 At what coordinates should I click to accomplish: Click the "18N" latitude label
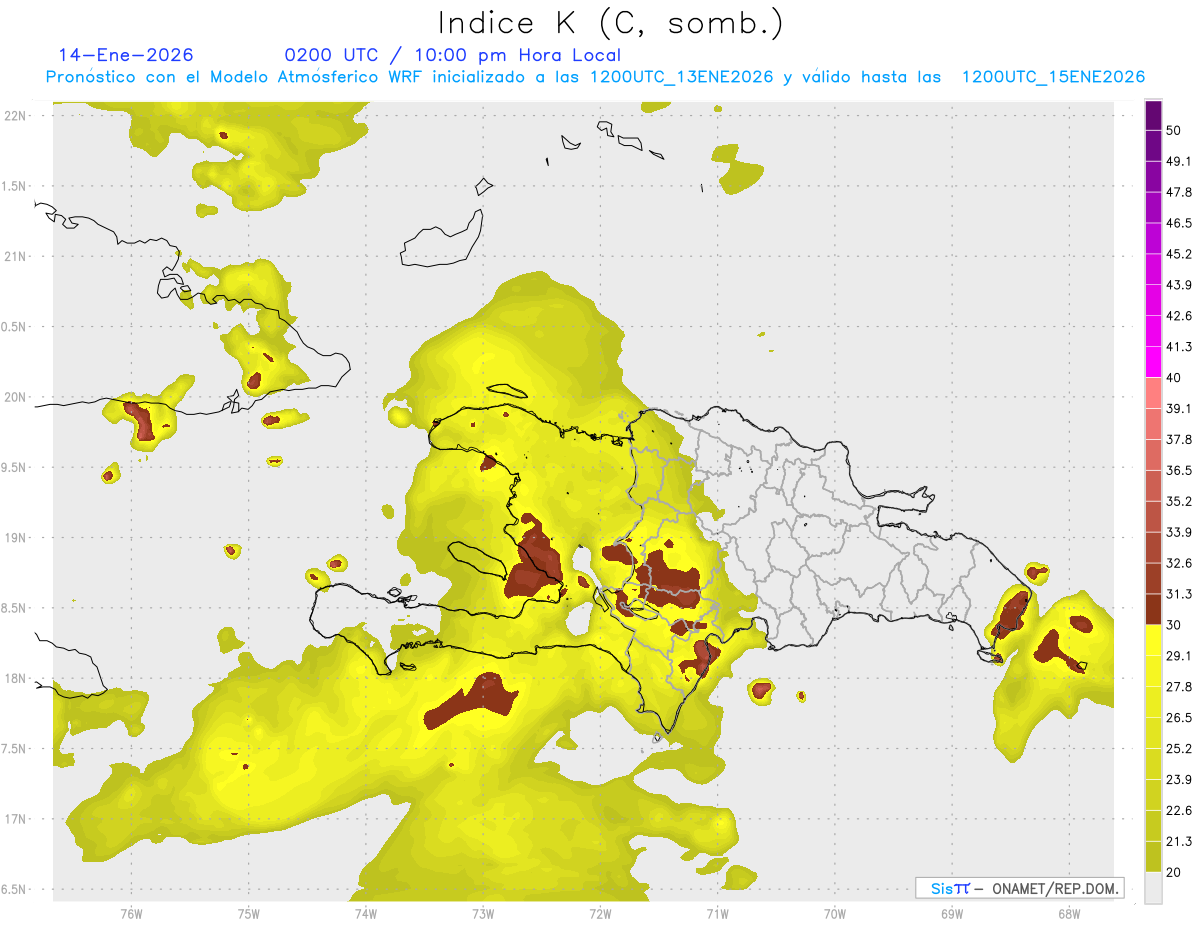click(x=16, y=678)
